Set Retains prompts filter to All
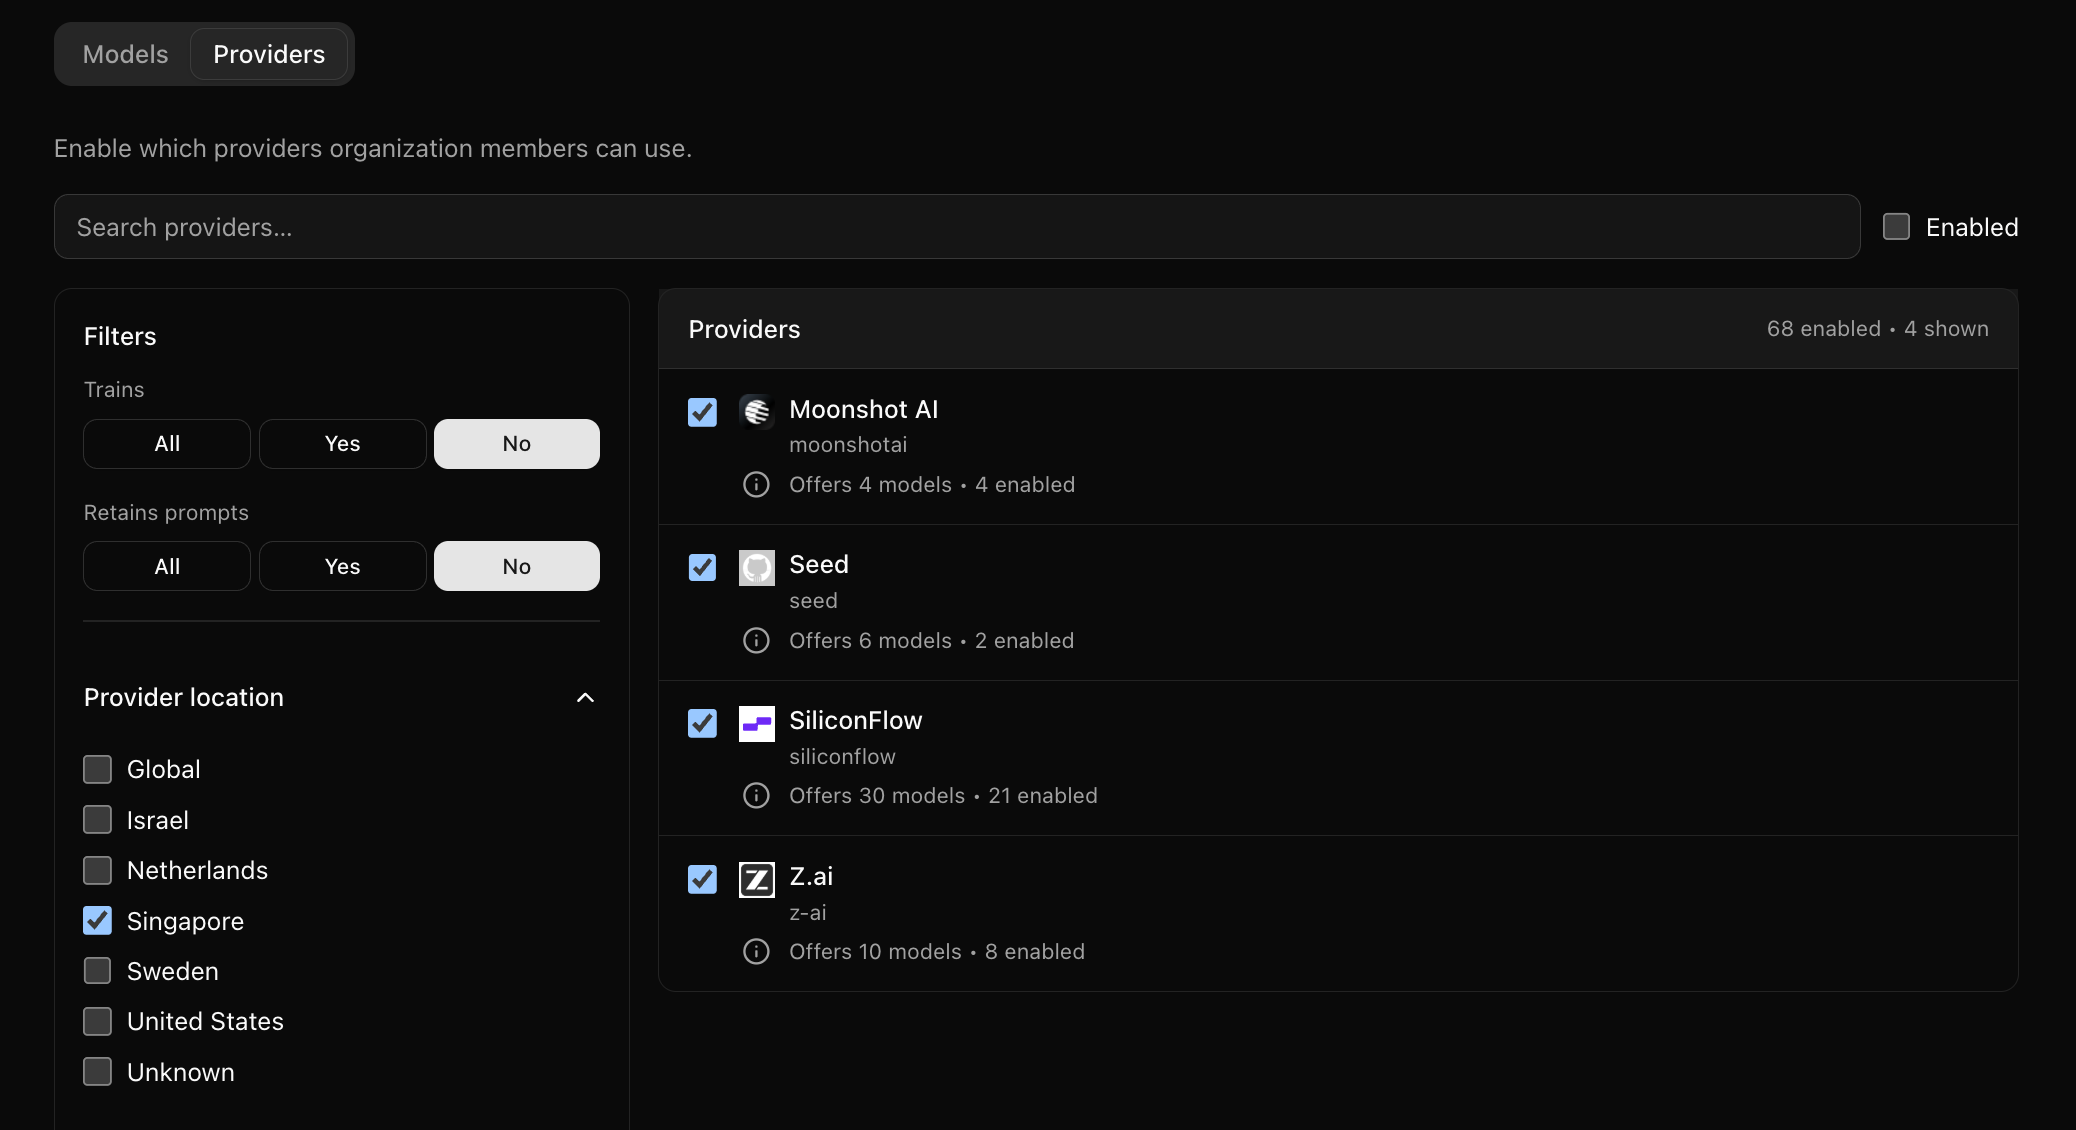 (167, 566)
